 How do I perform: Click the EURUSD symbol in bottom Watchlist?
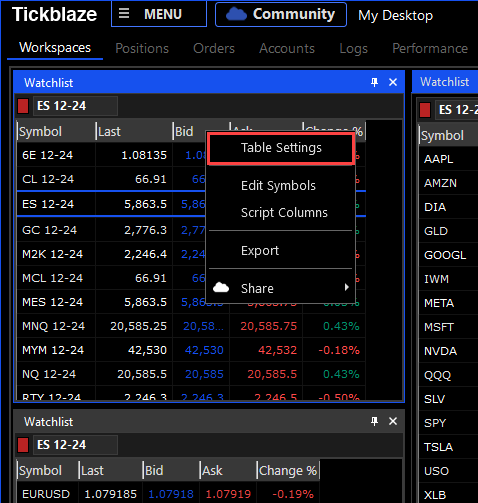(46, 494)
